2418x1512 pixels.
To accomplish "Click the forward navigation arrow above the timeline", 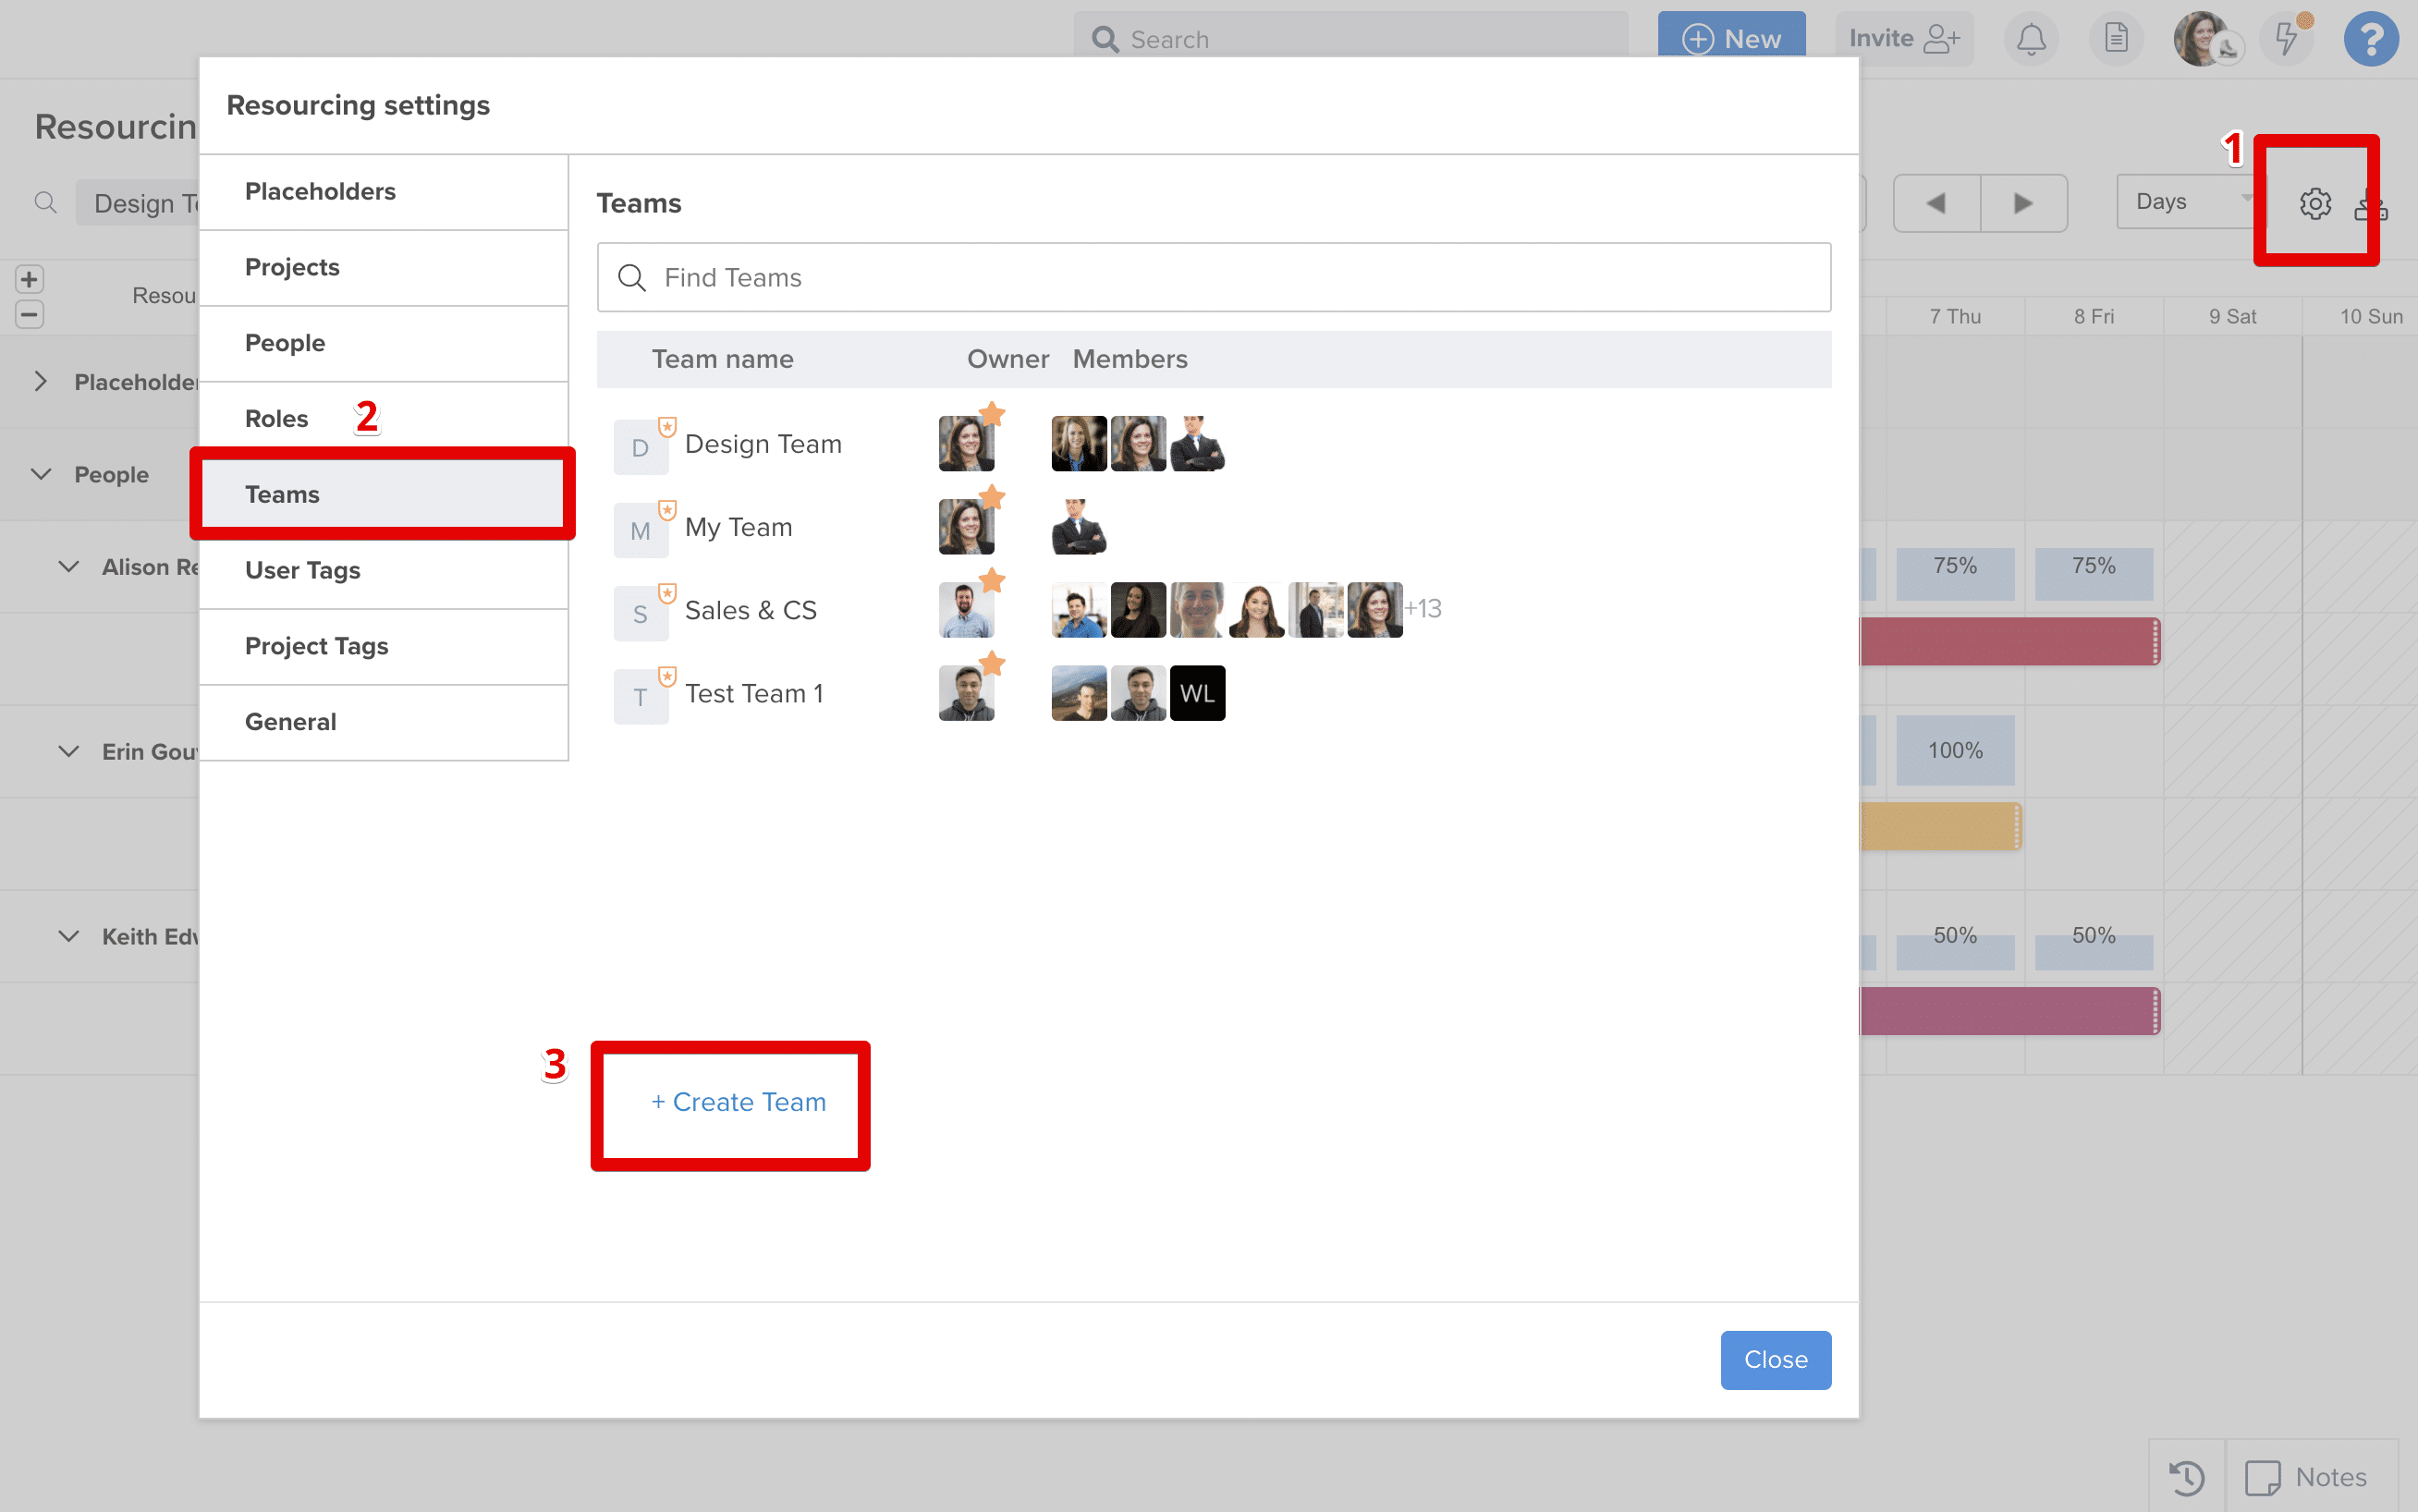I will click(x=2022, y=203).
